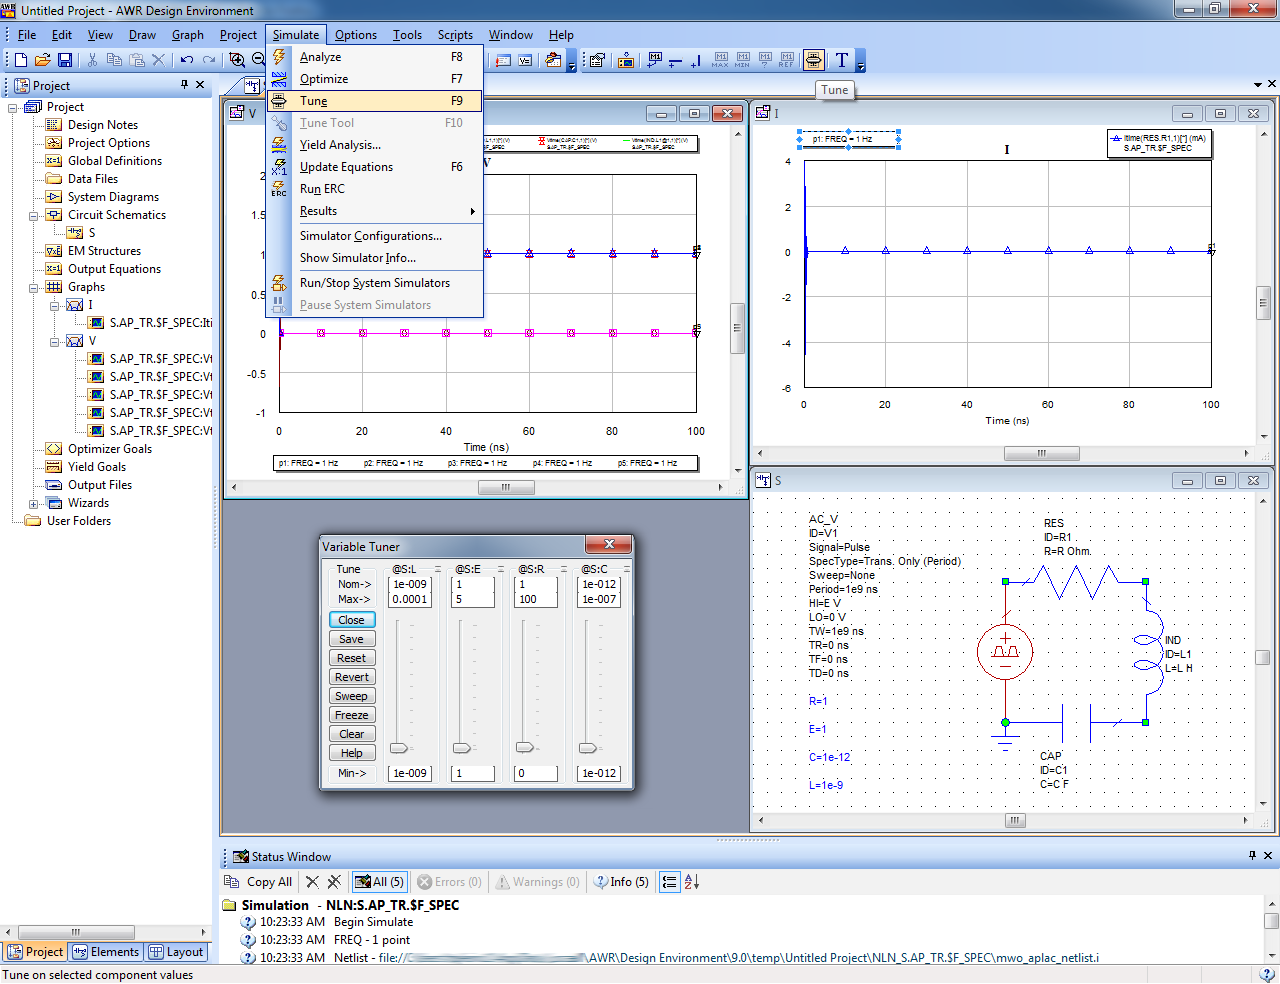
Task: Switch to the Layout tab
Action: point(176,952)
